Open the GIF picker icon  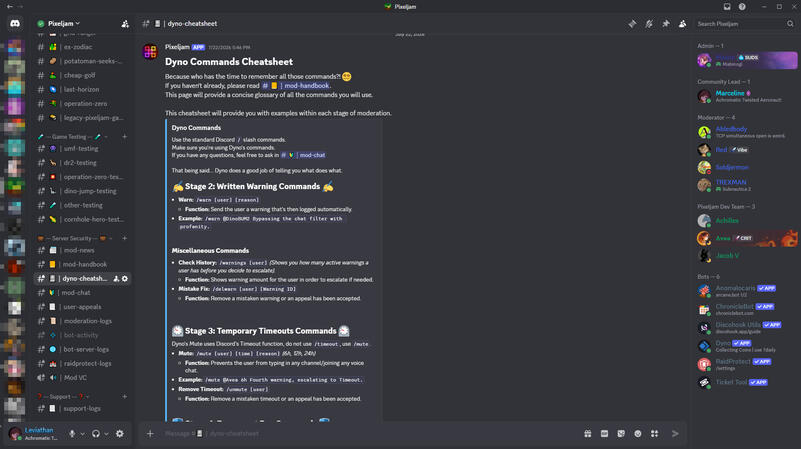pyautogui.click(x=604, y=434)
